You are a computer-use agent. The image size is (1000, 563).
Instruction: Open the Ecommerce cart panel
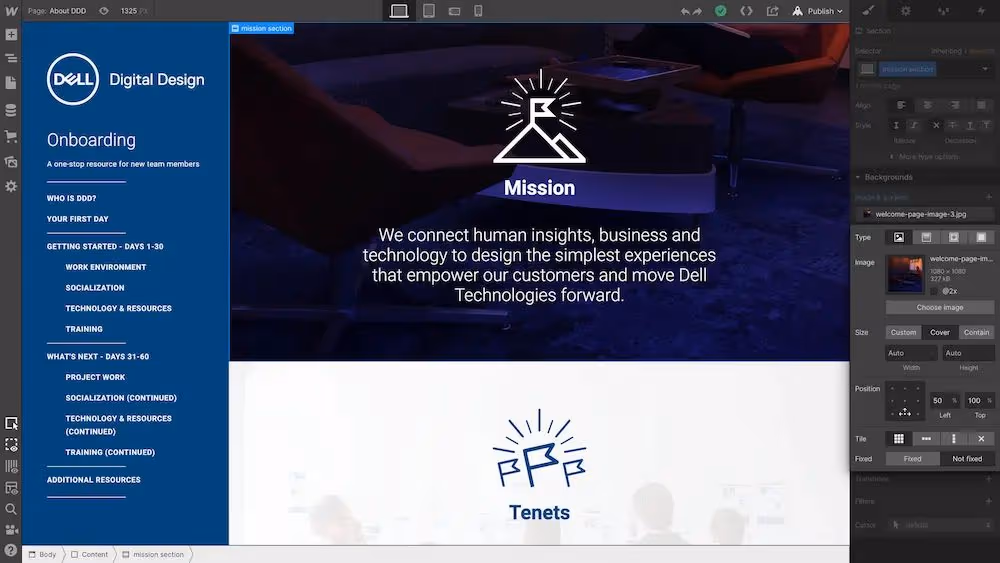pos(11,136)
